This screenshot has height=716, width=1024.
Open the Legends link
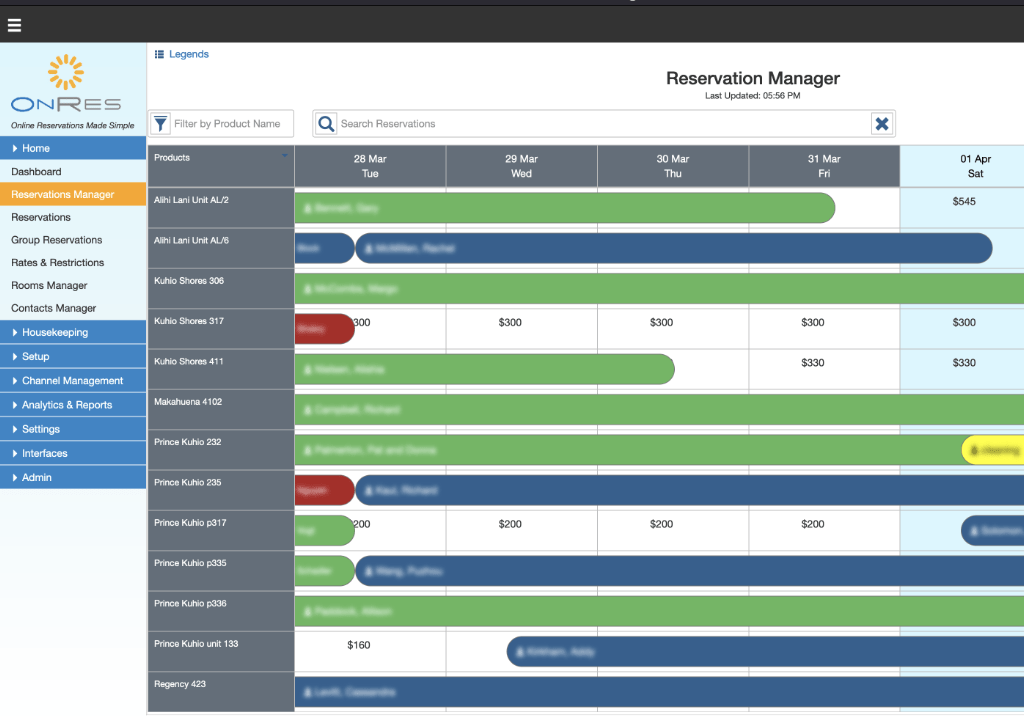[189, 55]
